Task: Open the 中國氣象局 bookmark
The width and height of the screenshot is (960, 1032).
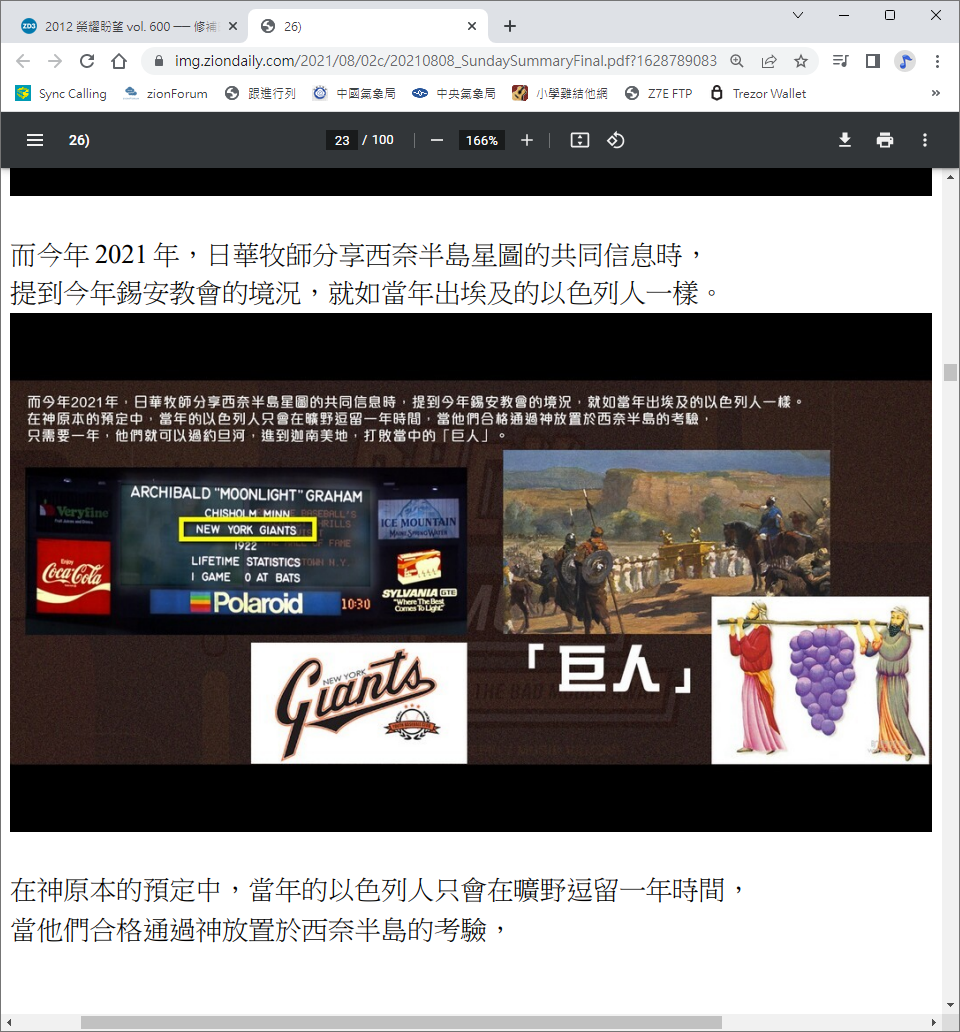Action: pyautogui.click(x=354, y=93)
